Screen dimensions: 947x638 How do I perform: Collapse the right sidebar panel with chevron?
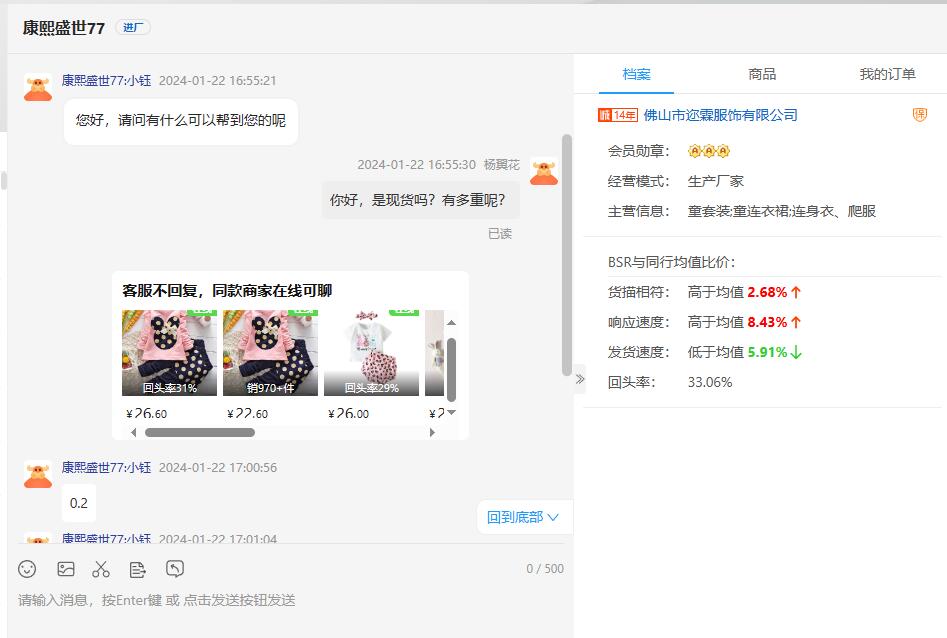pos(580,379)
